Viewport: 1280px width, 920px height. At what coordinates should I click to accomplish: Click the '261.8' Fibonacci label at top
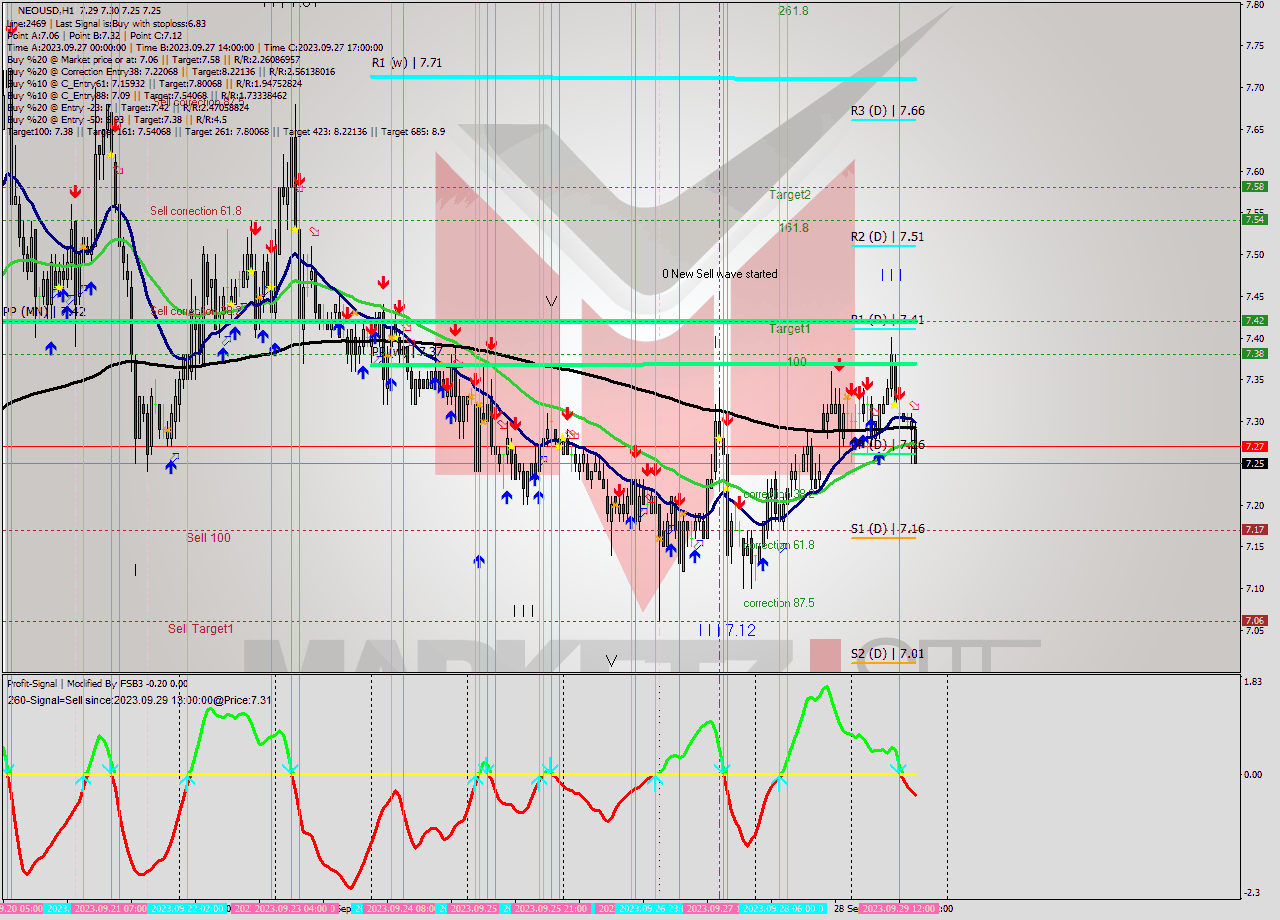pos(794,10)
